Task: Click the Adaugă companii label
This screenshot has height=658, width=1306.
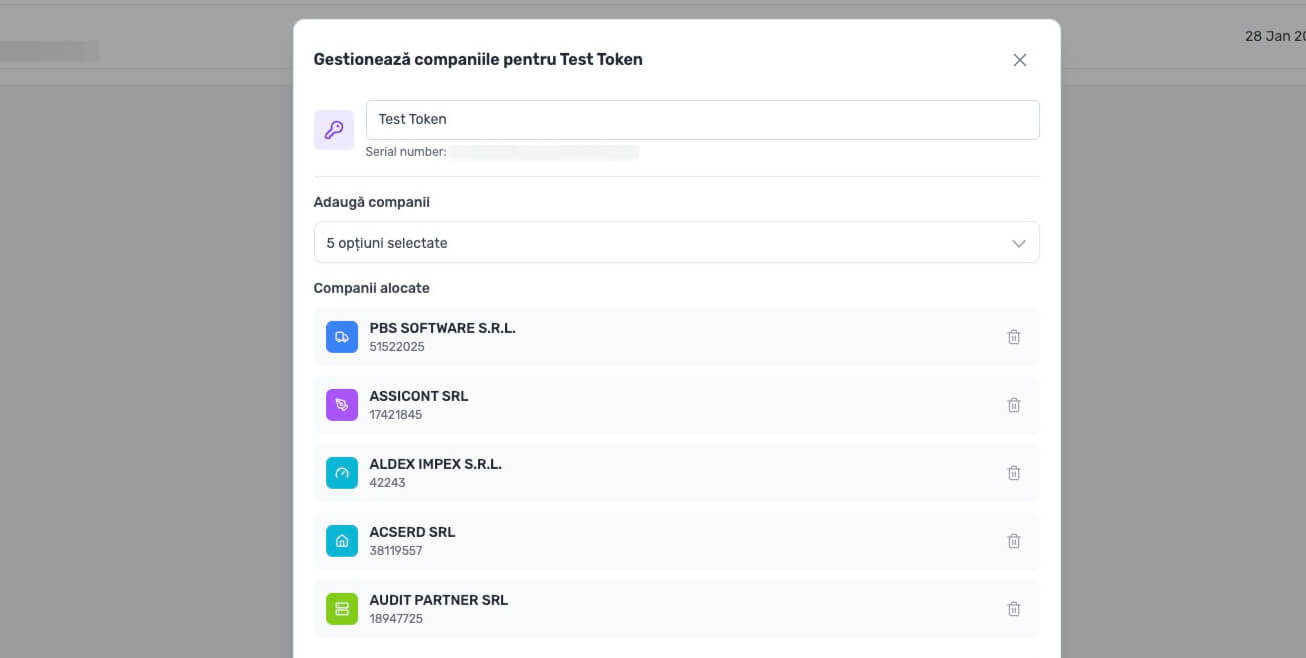Action: click(x=372, y=202)
